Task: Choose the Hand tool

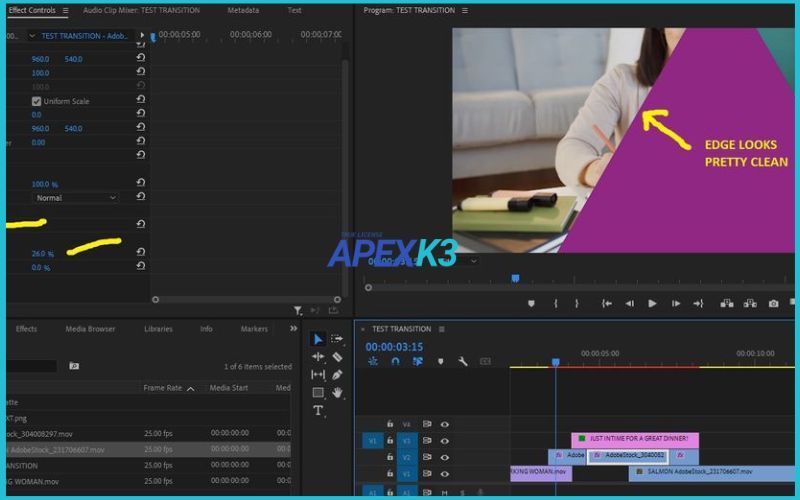Action: tap(337, 393)
